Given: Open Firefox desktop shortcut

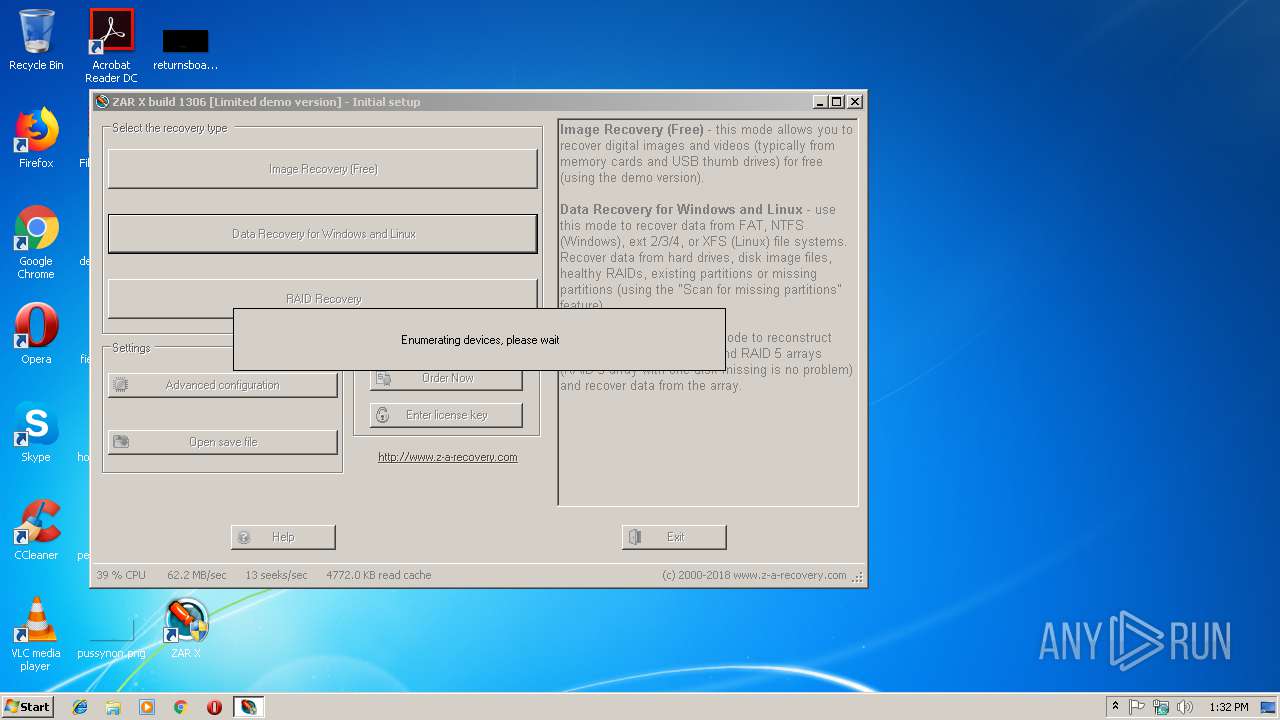Looking at the screenshot, I should click(x=36, y=138).
